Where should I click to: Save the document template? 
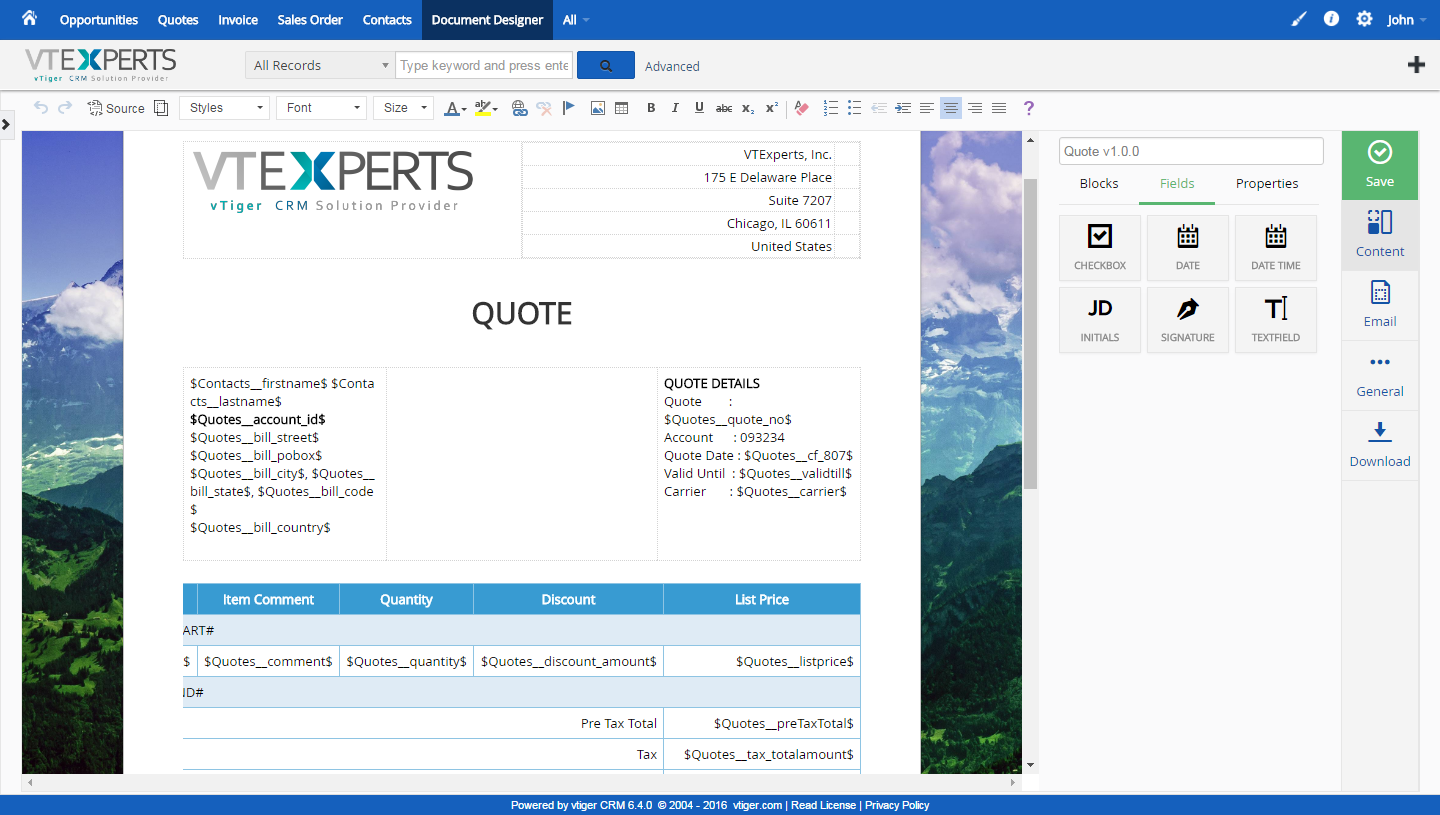(1380, 165)
